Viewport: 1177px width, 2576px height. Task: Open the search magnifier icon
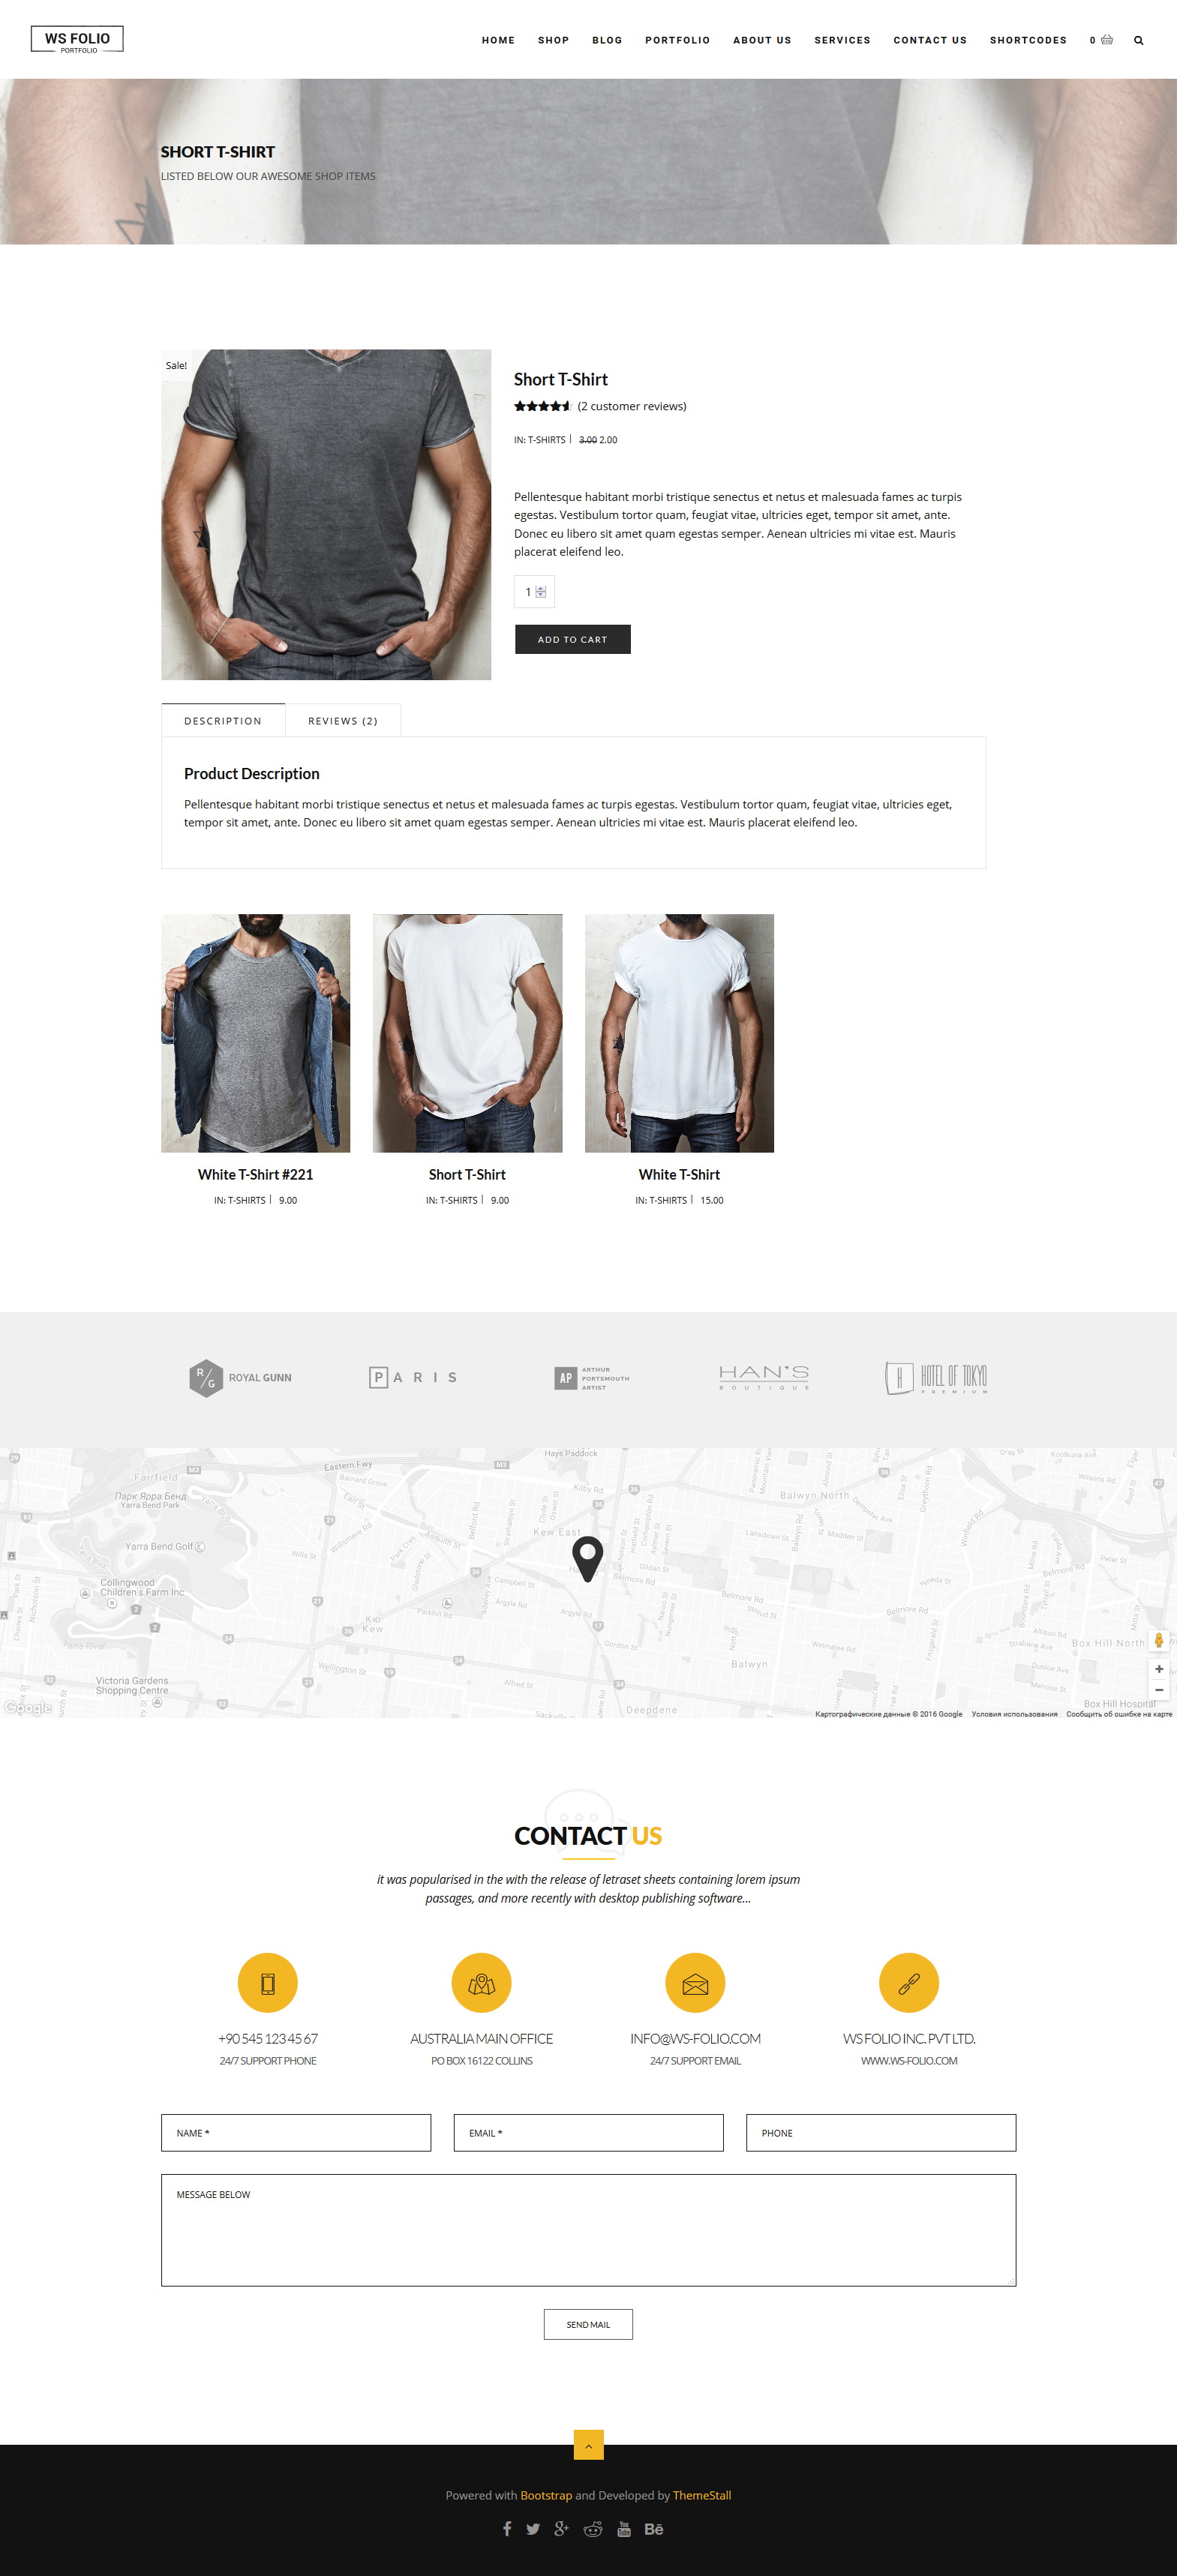click(1138, 40)
